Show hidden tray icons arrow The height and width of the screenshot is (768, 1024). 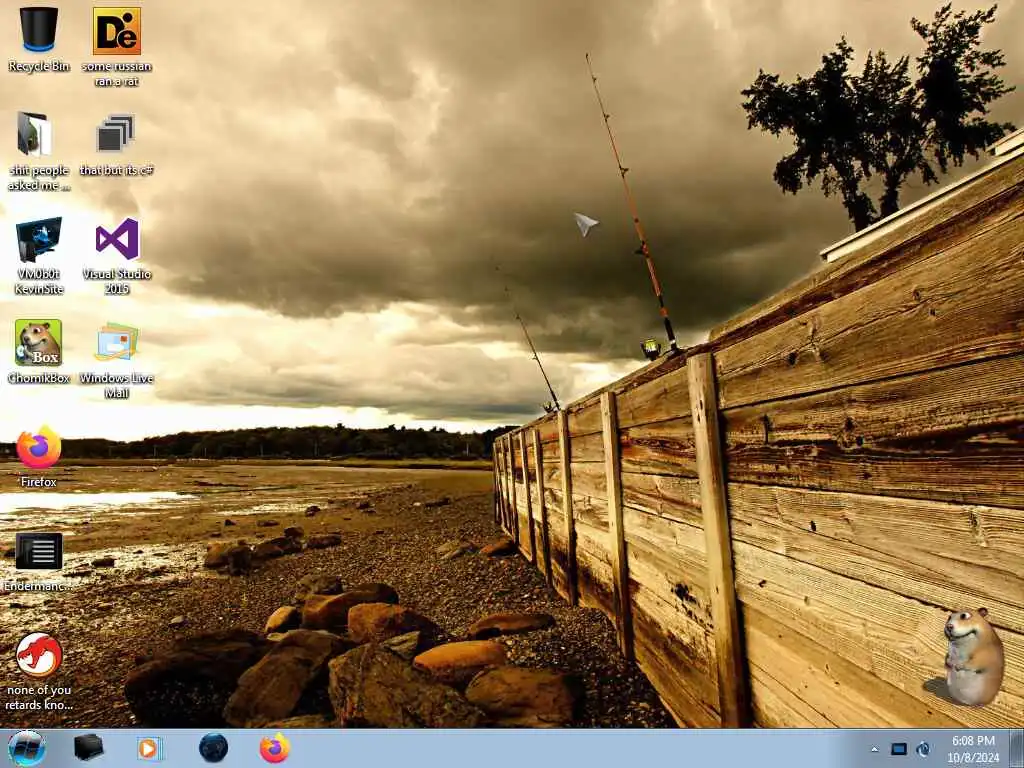pos(874,750)
